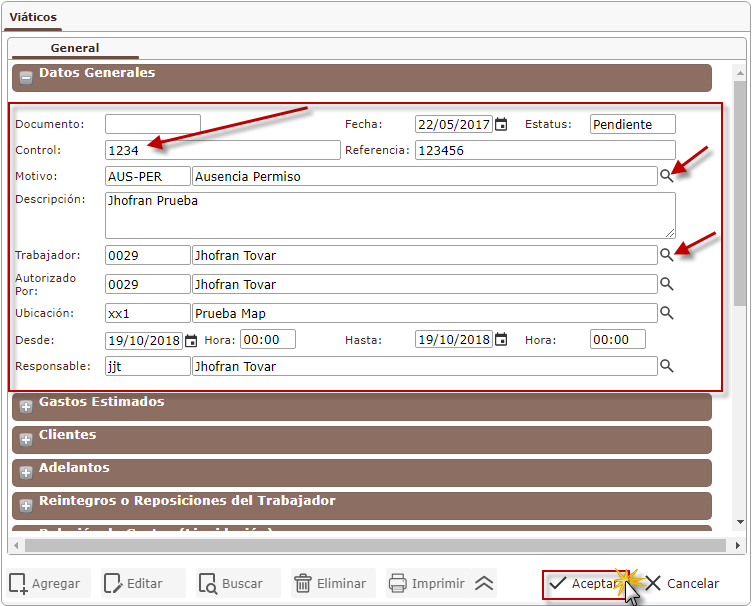Click the search icon next to Autorizado Por

(x=666, y=284)
